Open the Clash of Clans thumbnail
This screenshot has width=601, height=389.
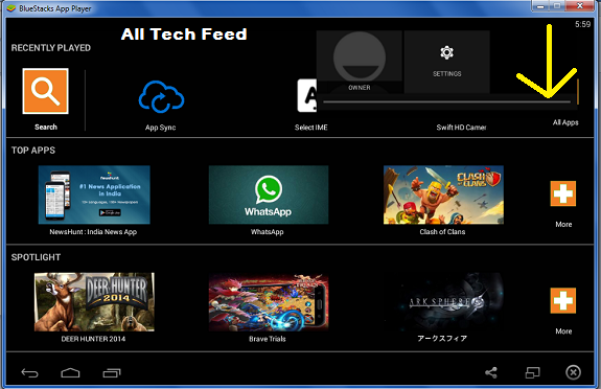coord(443,195)
